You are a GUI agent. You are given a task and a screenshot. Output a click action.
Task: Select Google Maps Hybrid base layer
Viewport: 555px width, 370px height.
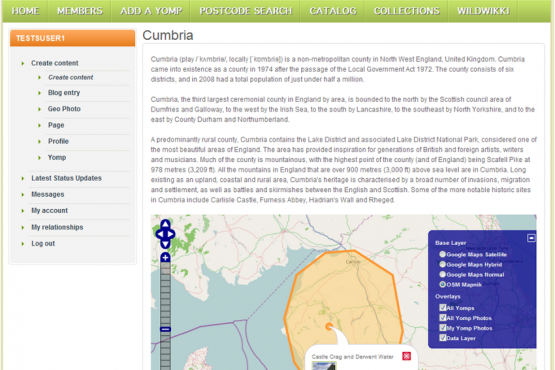[x=442, y=264]
